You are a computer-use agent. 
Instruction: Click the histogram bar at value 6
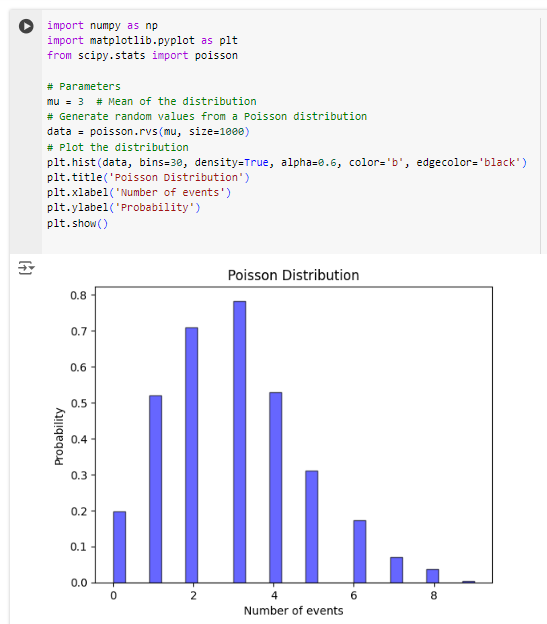pyautogui.click(x=360, y=552)
